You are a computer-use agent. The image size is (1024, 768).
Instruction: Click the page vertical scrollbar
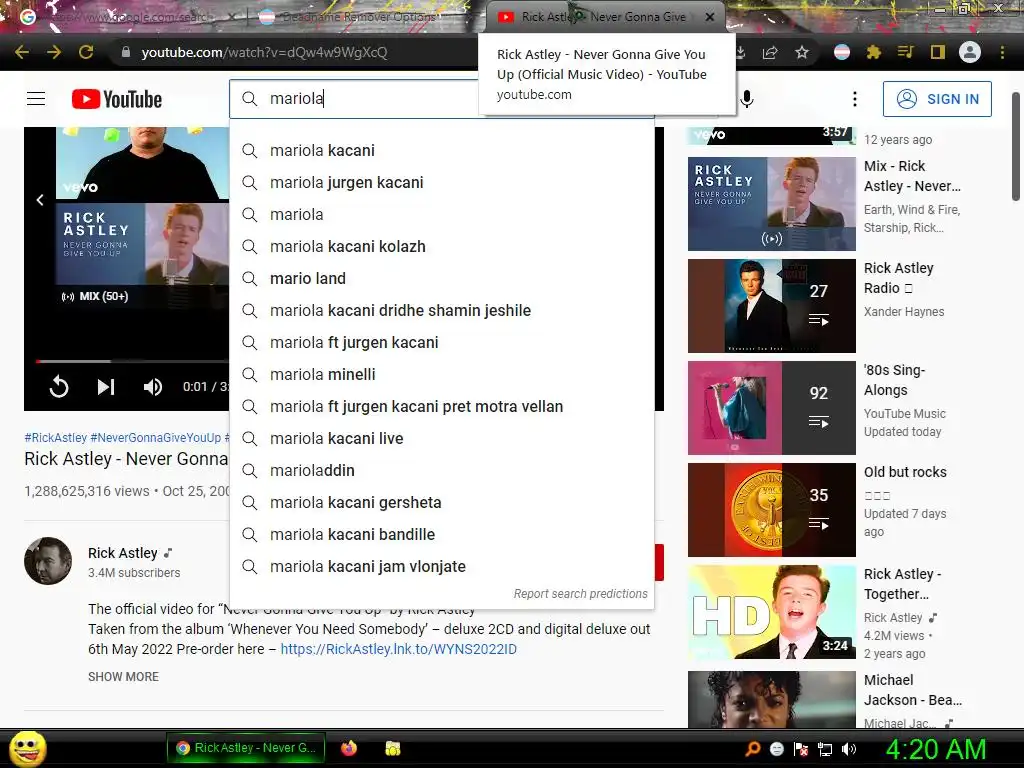click(1016, 147)
